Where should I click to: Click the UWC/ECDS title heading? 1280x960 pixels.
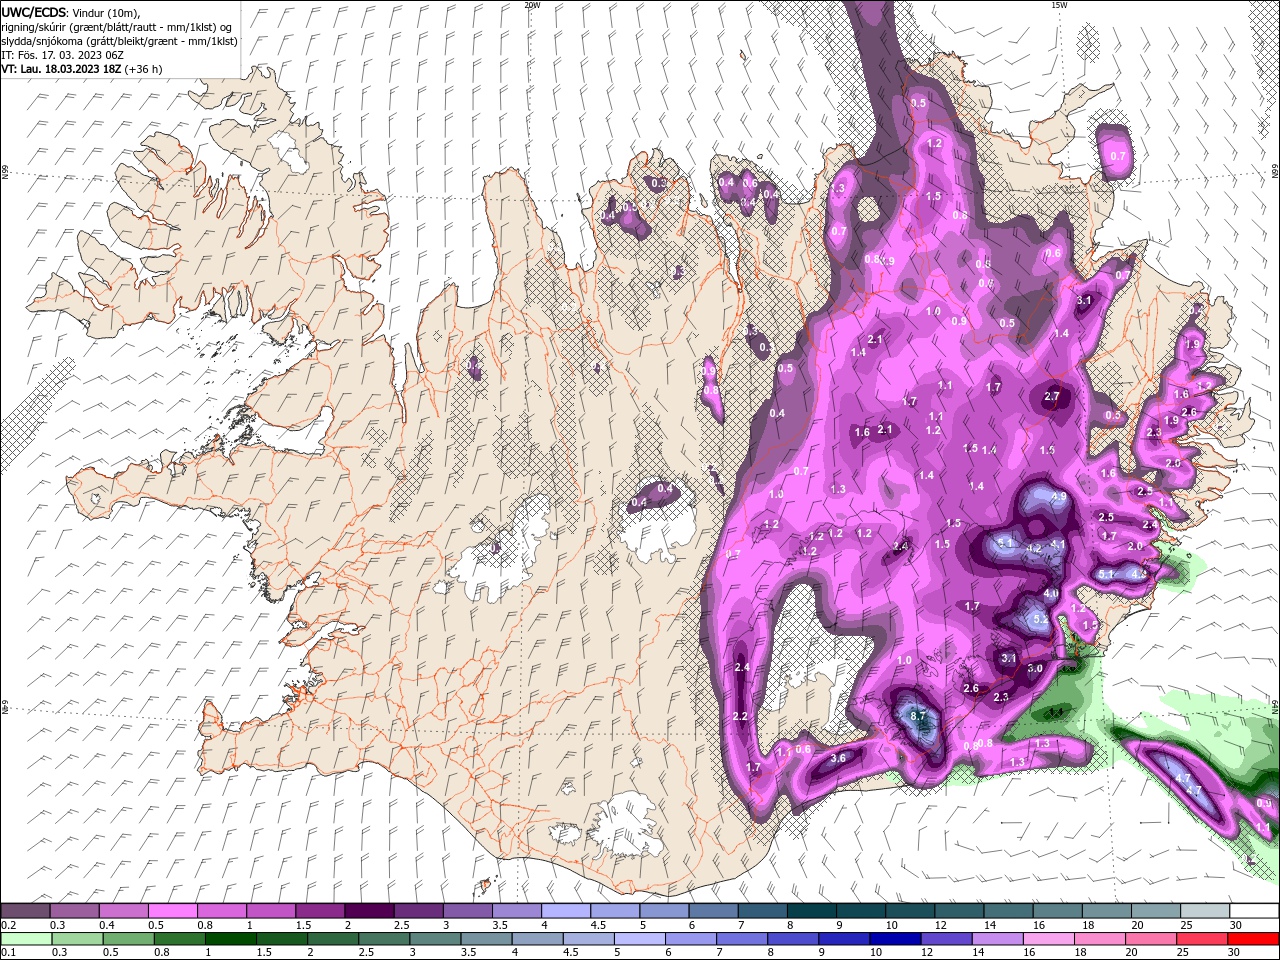click(x=36, y=12)
